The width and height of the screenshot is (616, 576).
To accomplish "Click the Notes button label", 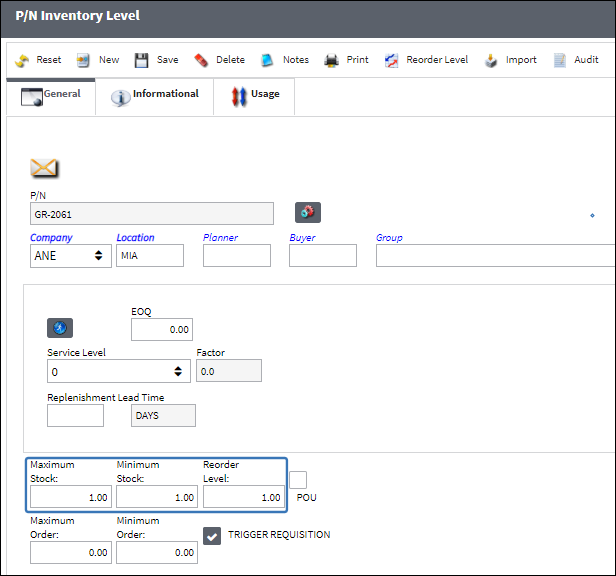I will [296, 60].
